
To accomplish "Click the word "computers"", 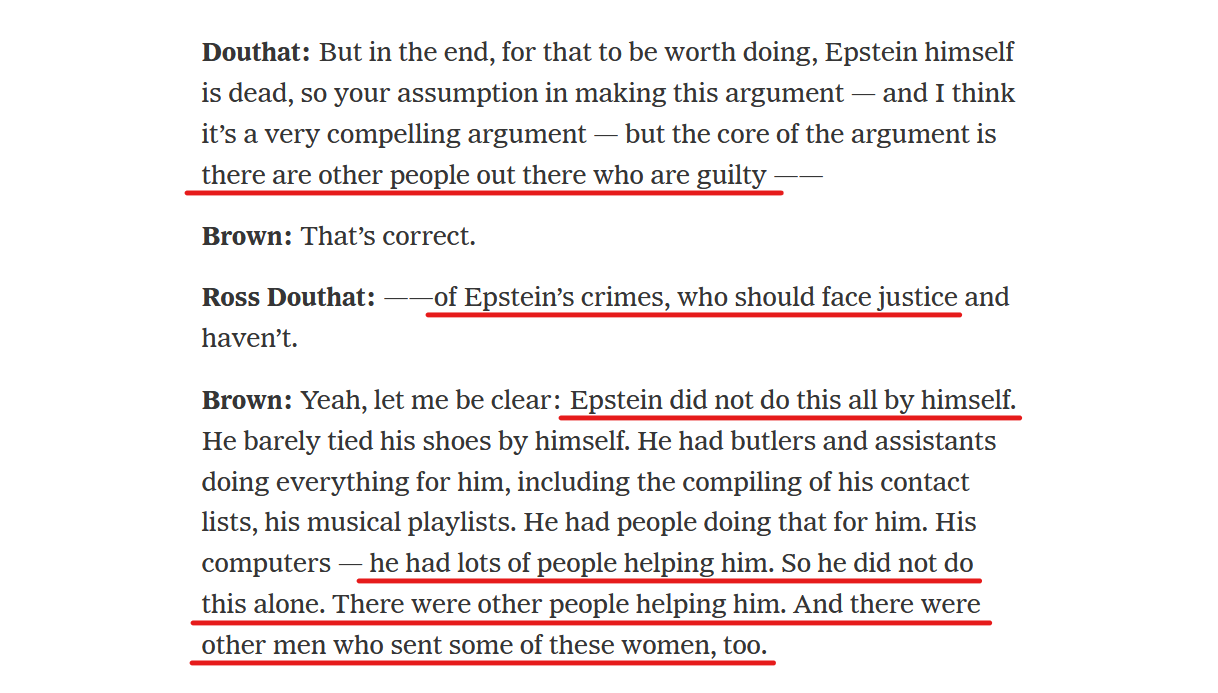I will (x=266, y=564).
